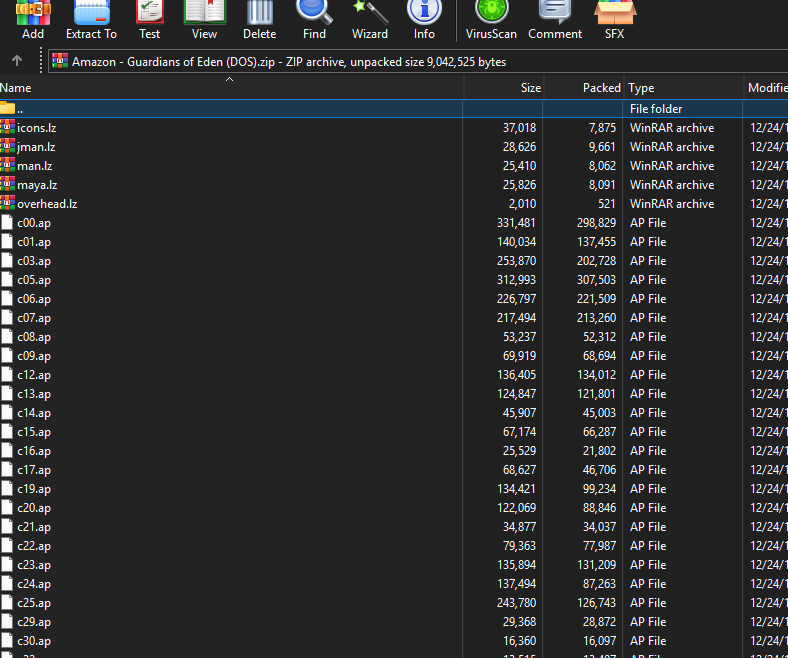Select file c29.ap
The height and width of the screenshot is (658, 788).
pyautogui.click(x=34, y=622)
